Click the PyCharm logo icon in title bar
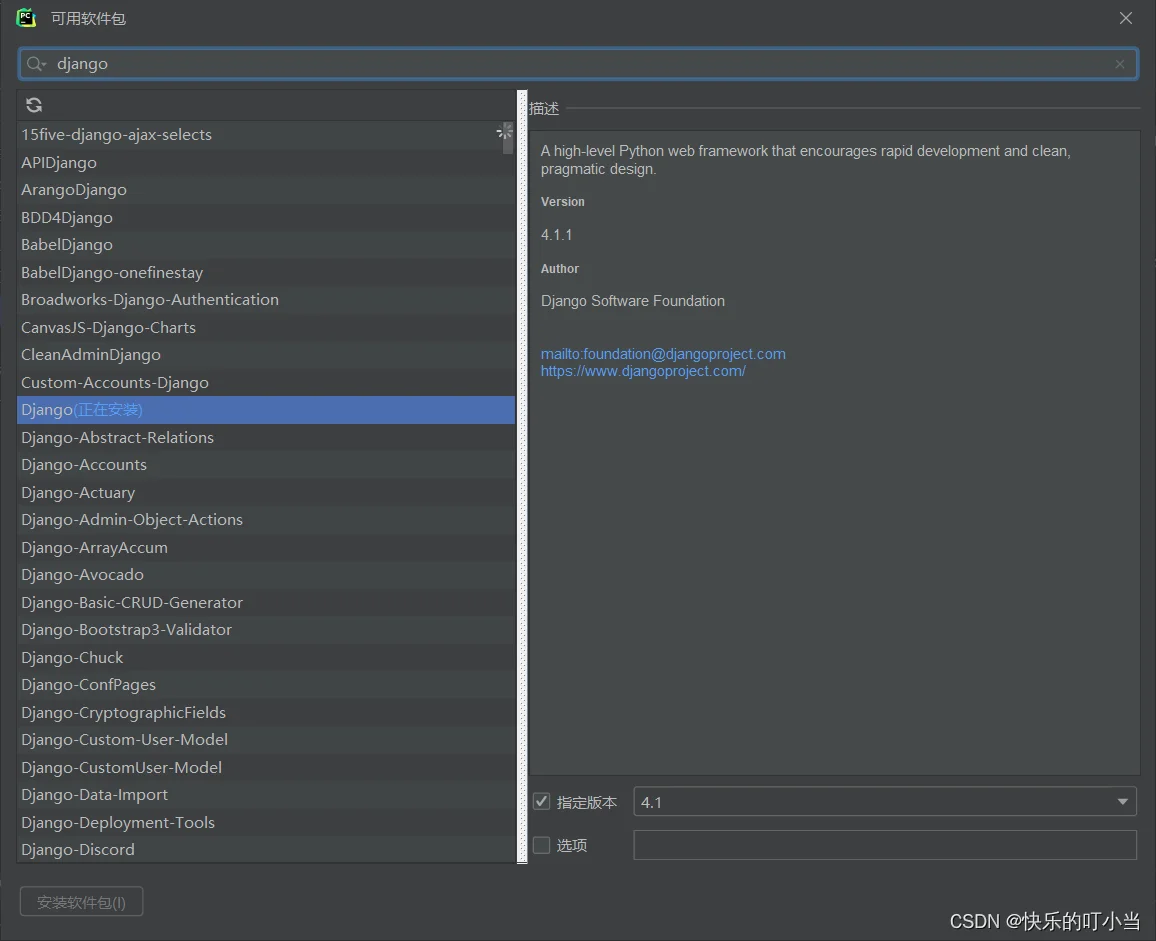Screen dimensions: 1156x941 point(26,18)
